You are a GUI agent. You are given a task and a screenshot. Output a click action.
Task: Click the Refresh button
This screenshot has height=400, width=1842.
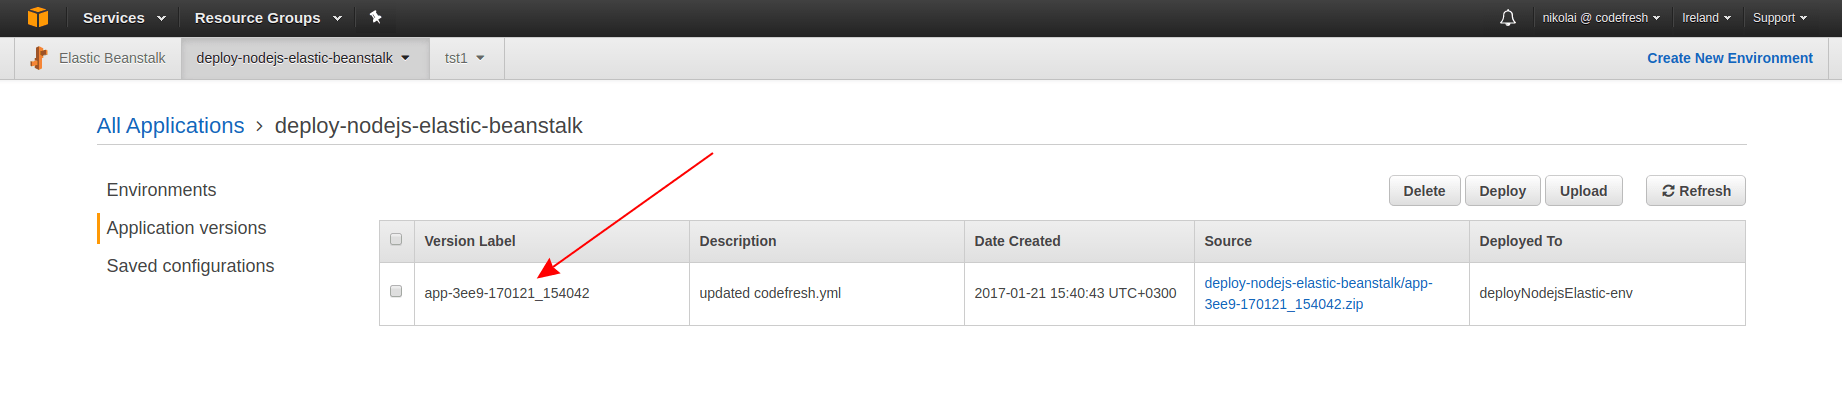(x=1695, y=191)
